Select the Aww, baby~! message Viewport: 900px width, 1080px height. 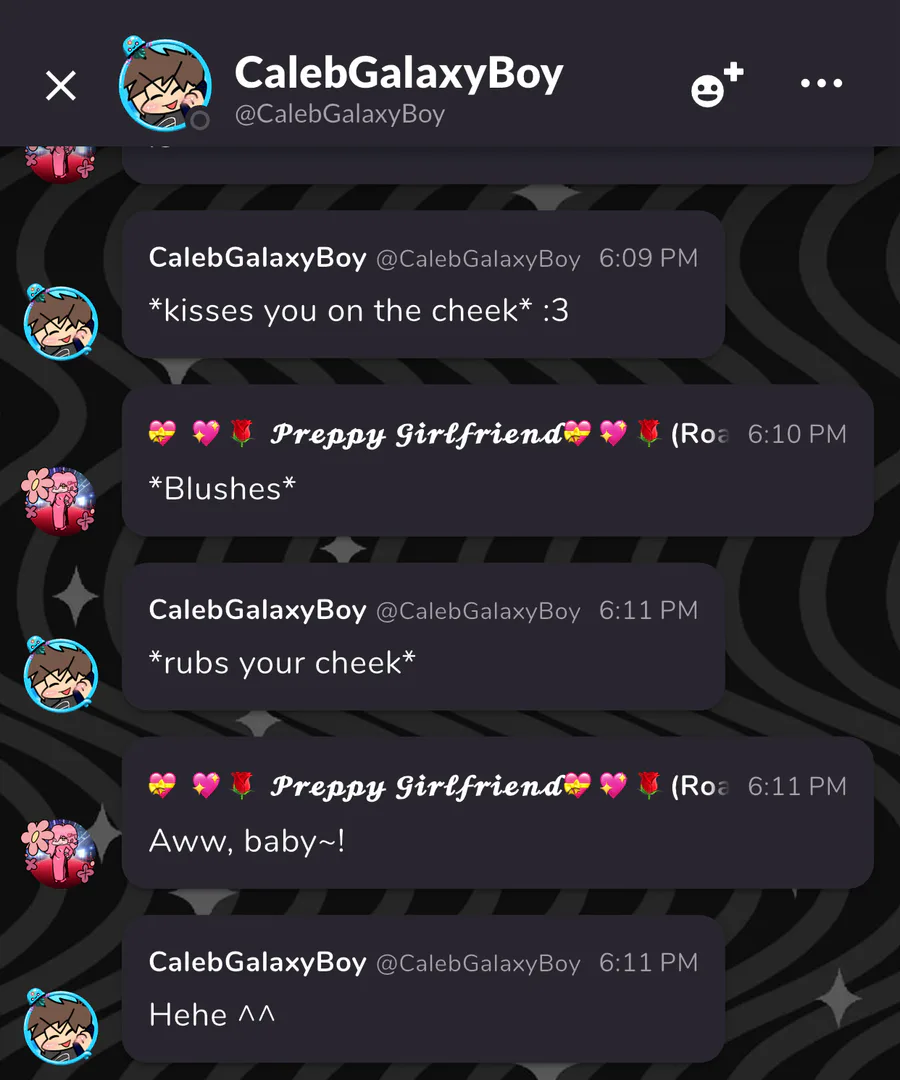tap(498, 813)
